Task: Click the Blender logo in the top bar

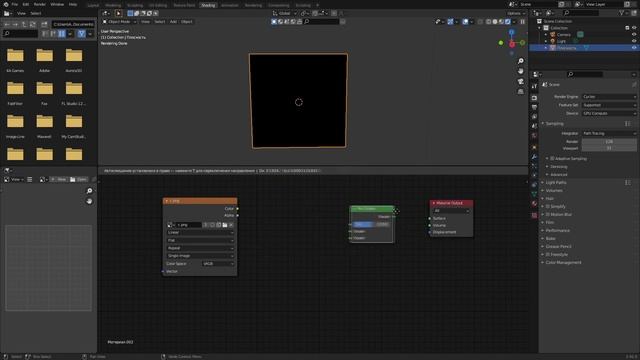Action: (6, 4)
